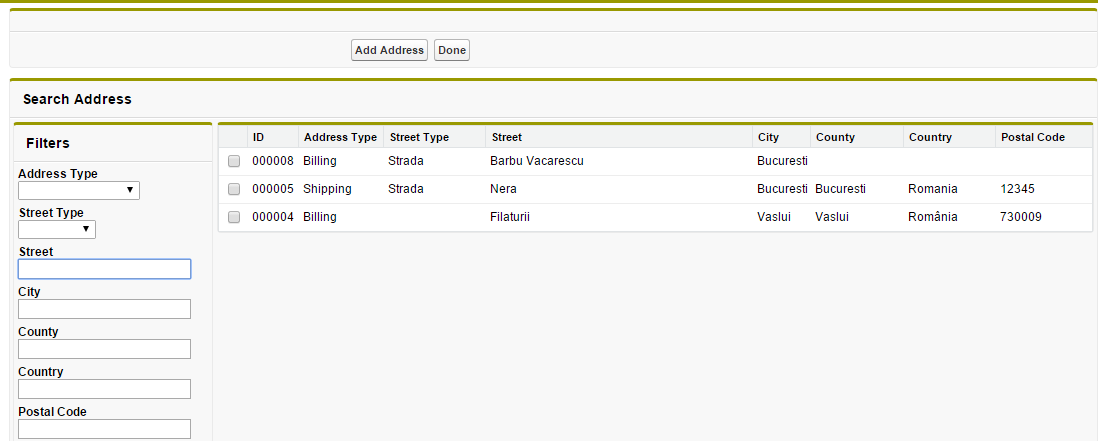Viewport: 1098px width, 441px height.
Task: Select the Filaturii street row cell
Action: [510, 217]
